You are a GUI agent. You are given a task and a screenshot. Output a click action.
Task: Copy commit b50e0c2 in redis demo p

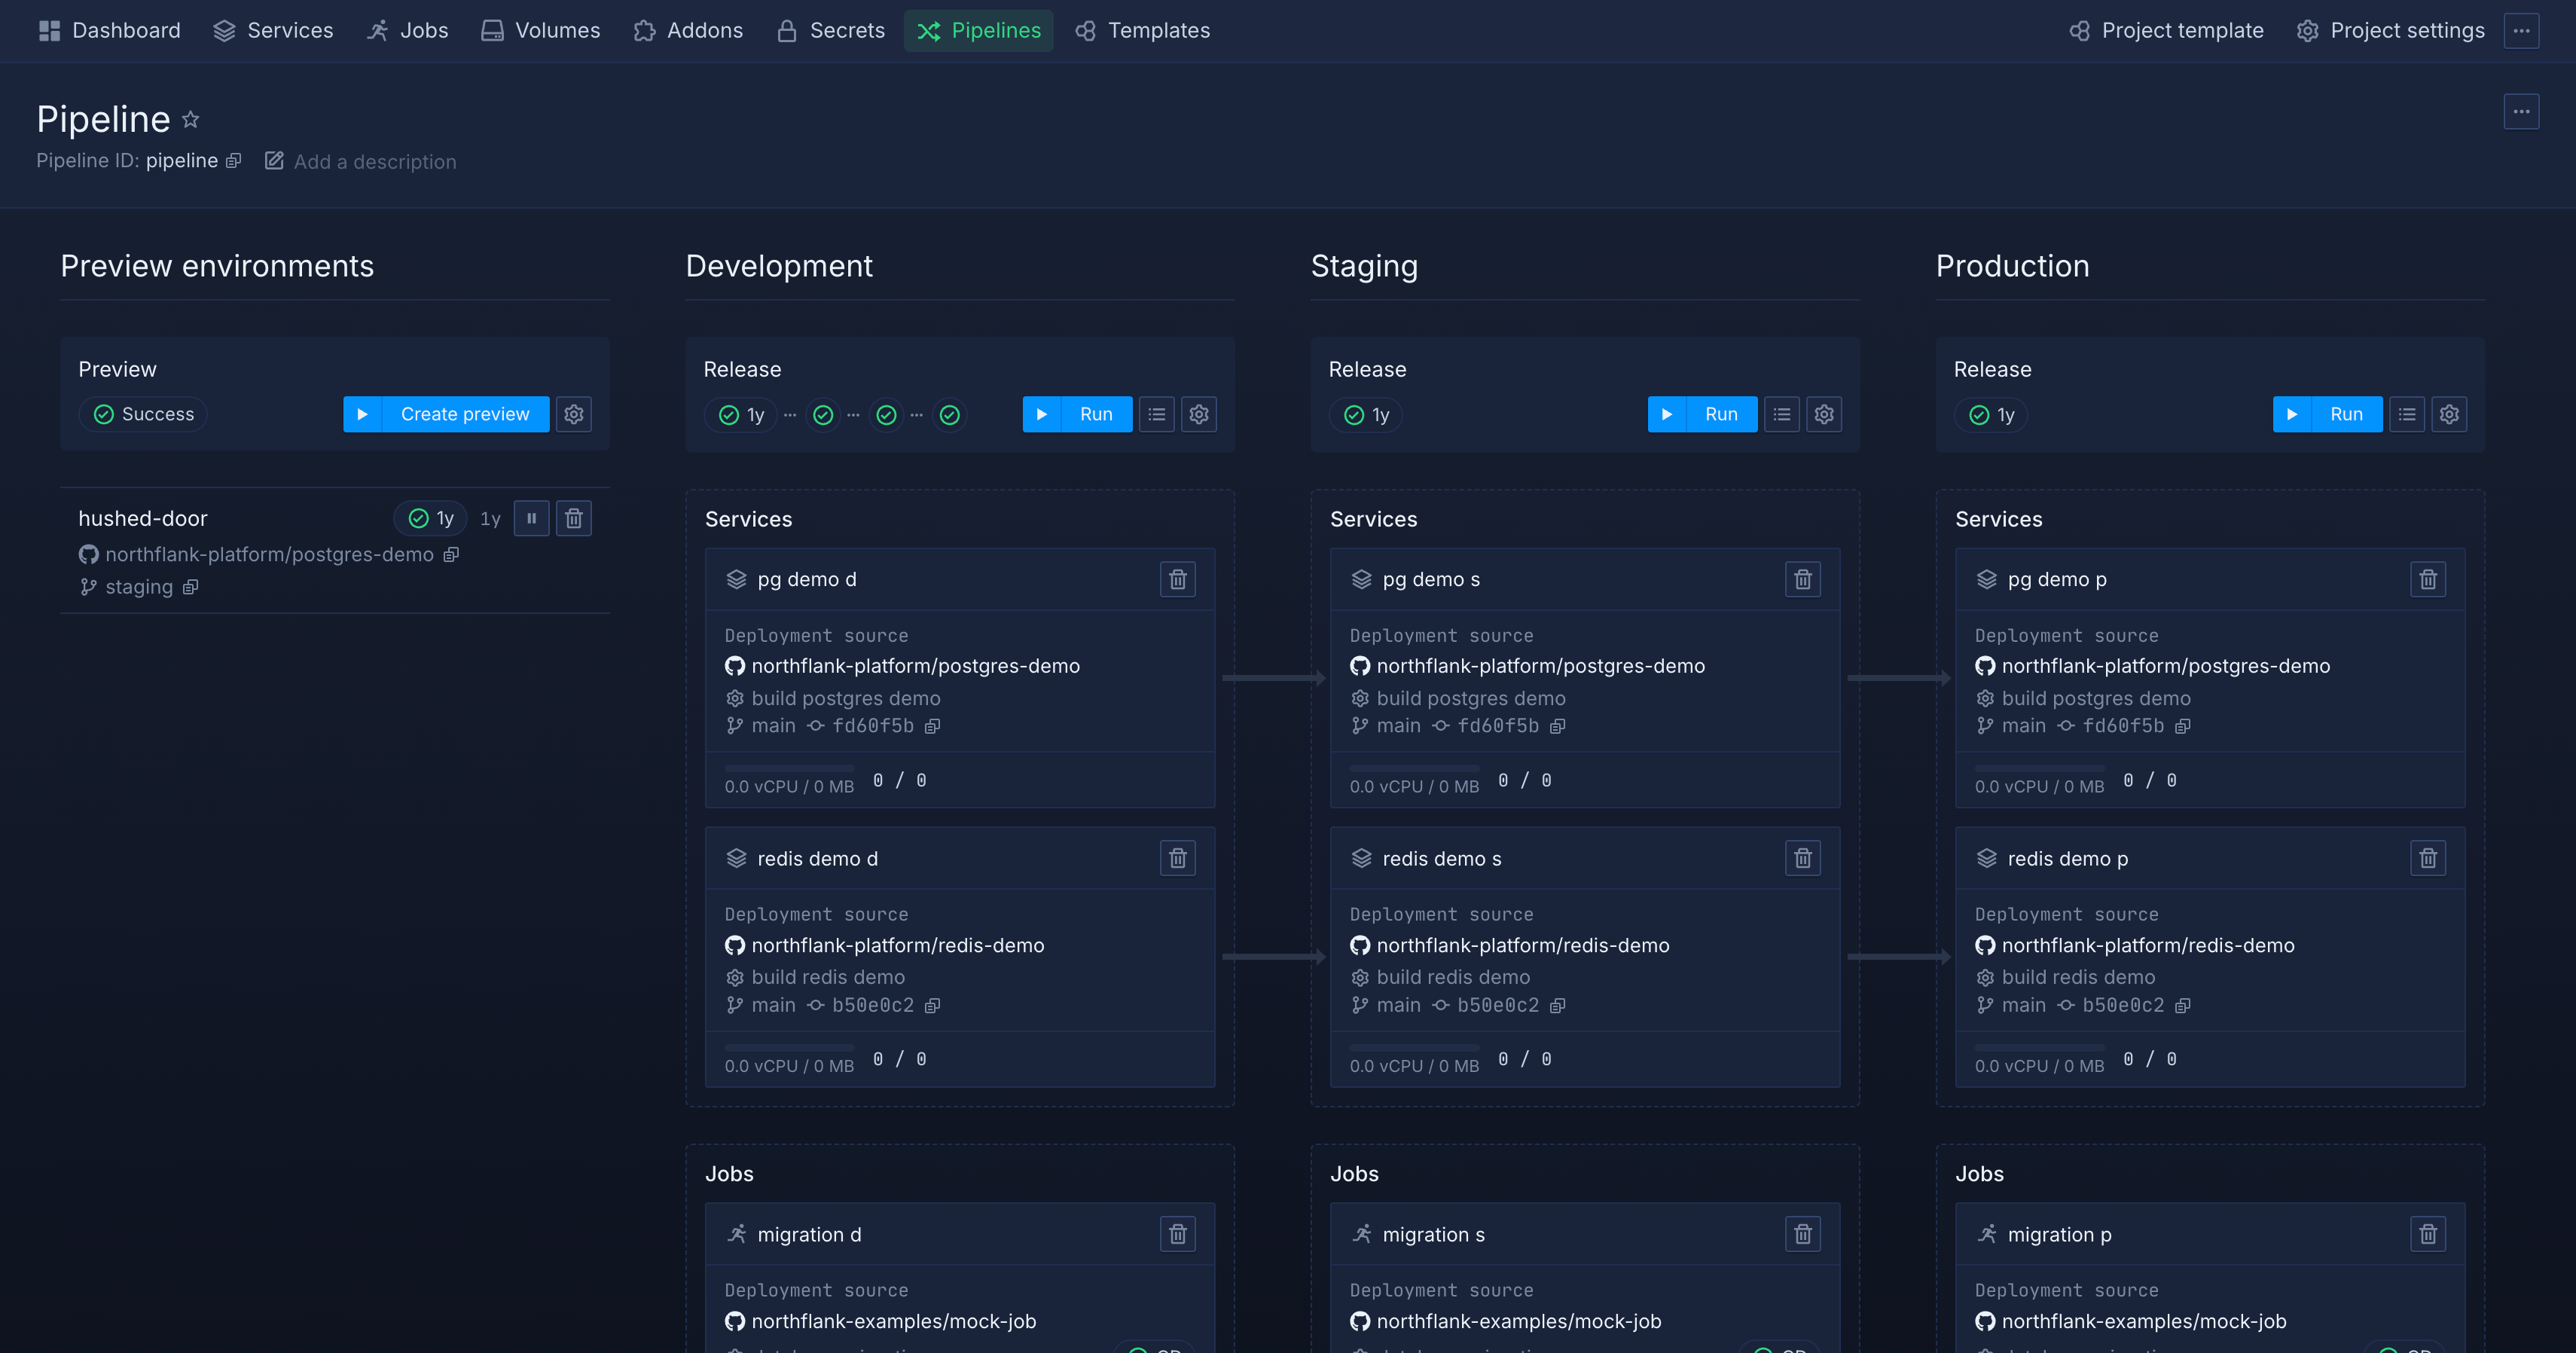(2183, 1006)
